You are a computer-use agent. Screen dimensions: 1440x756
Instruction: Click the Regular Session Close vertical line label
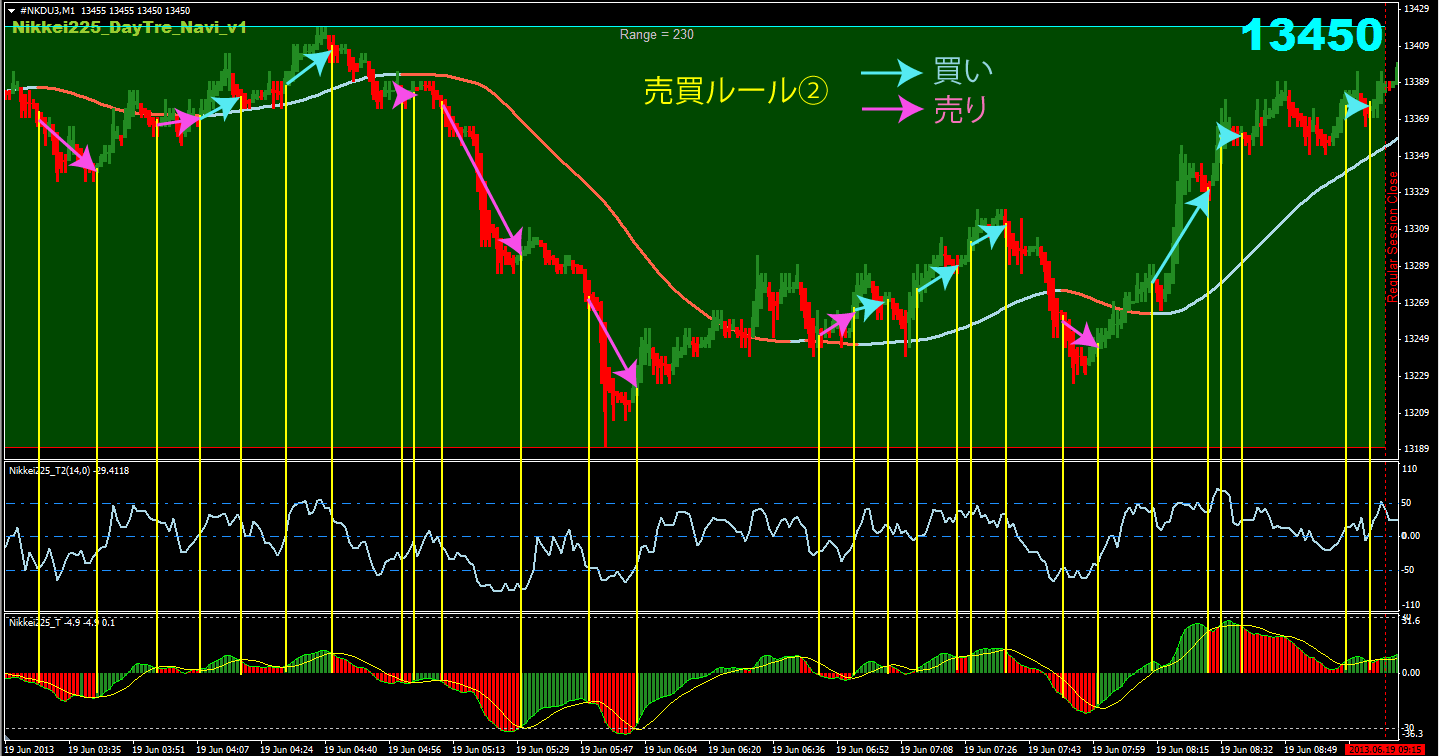coord(1391,236)
